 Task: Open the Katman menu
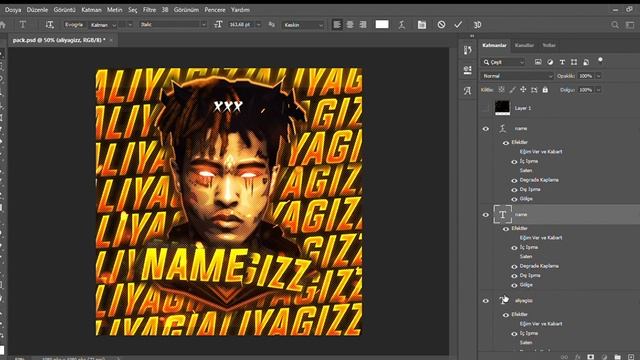click(91, 10)
